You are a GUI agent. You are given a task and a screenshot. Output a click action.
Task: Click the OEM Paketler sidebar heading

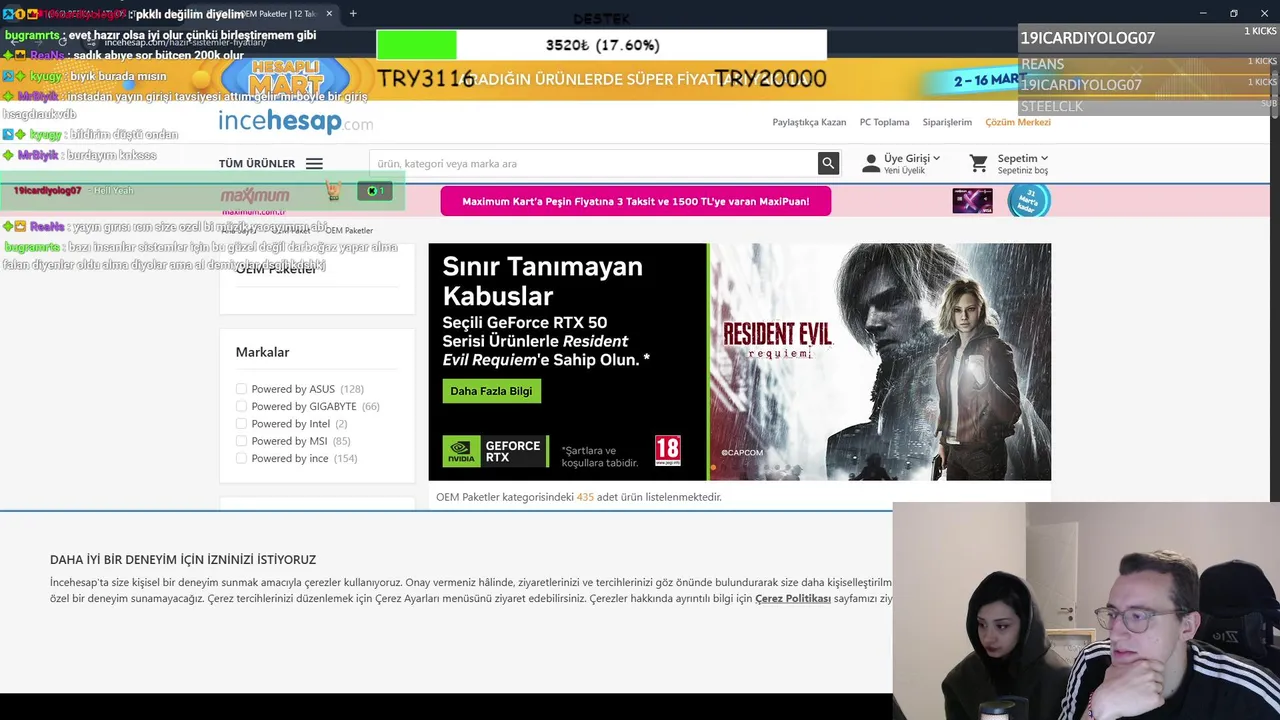pos(276,269)
